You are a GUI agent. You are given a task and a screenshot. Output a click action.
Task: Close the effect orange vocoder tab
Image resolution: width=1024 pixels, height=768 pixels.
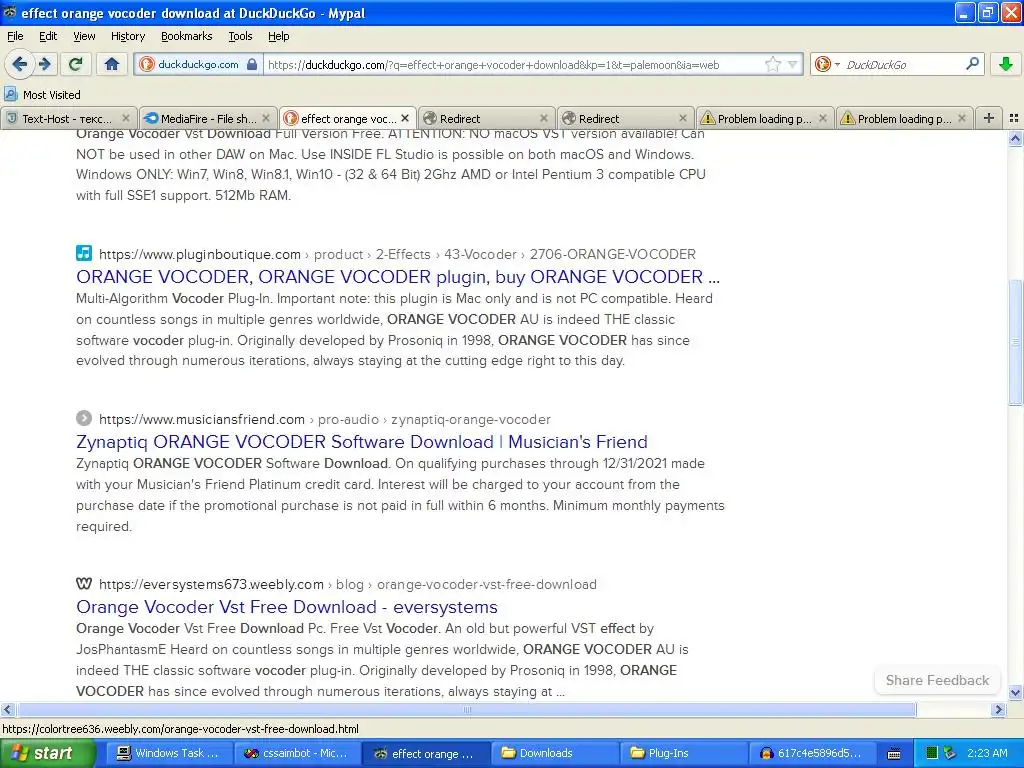pyautogui.click(x=405, y=118)
